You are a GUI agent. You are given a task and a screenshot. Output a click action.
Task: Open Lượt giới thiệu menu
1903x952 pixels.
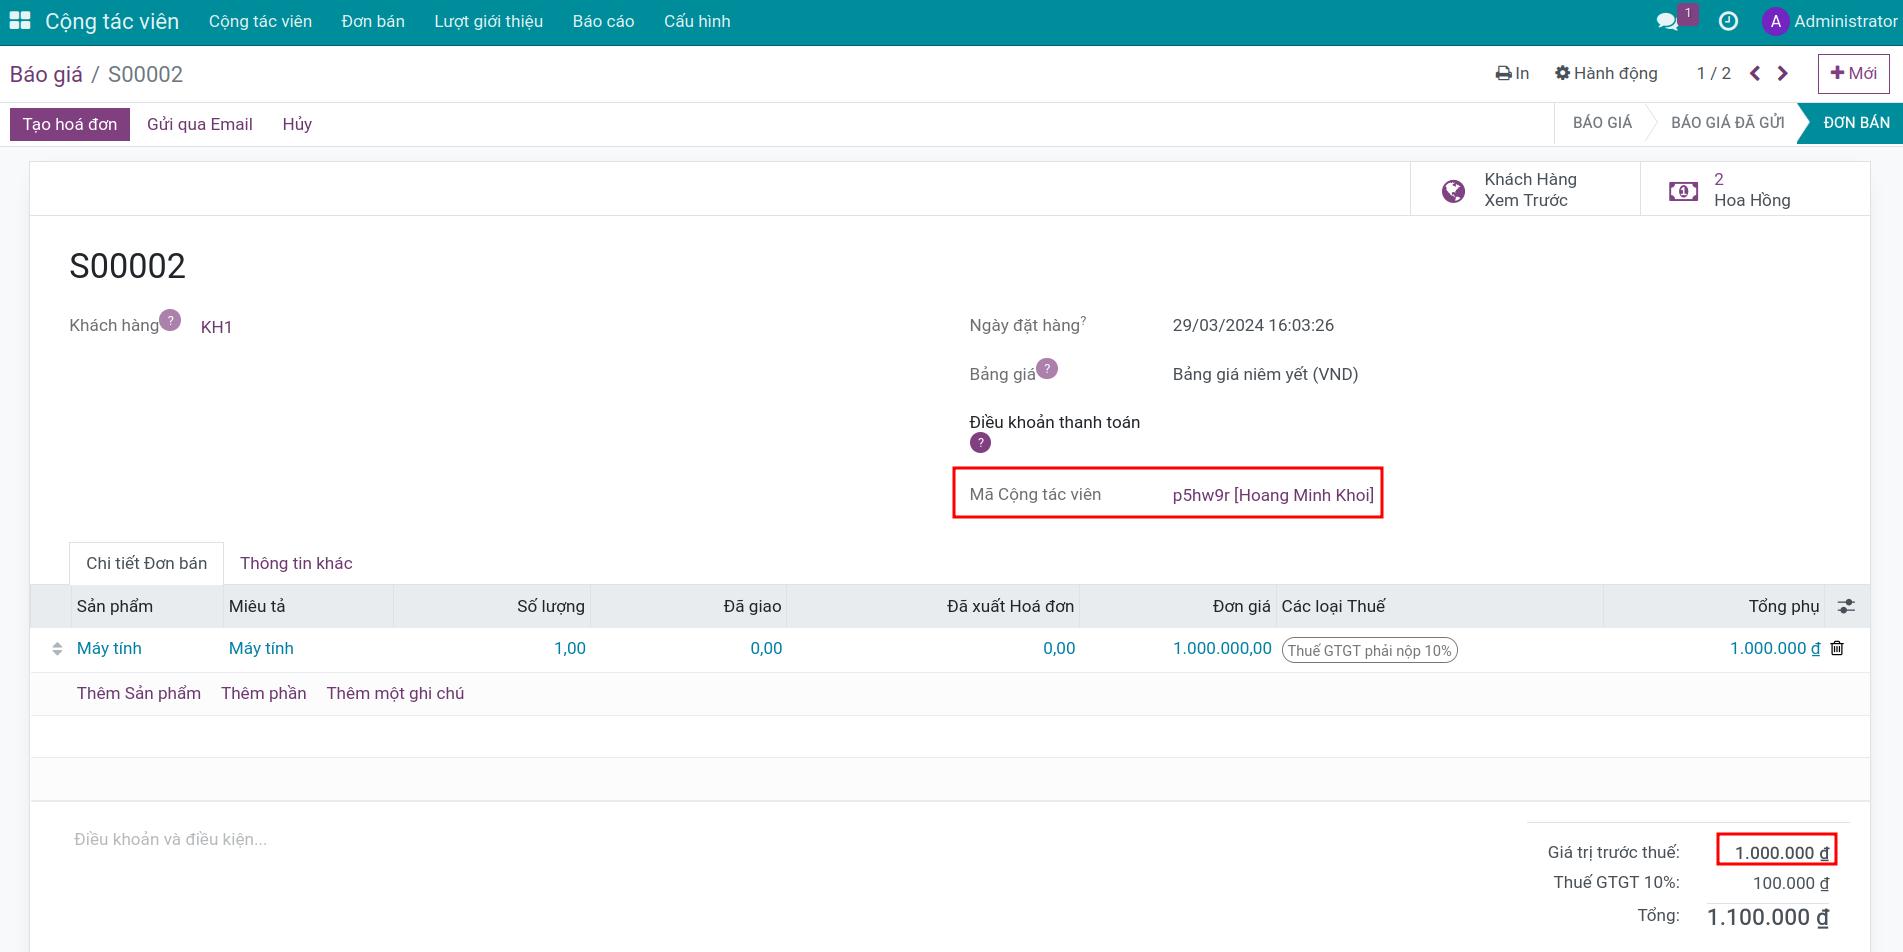pos(489,21)
